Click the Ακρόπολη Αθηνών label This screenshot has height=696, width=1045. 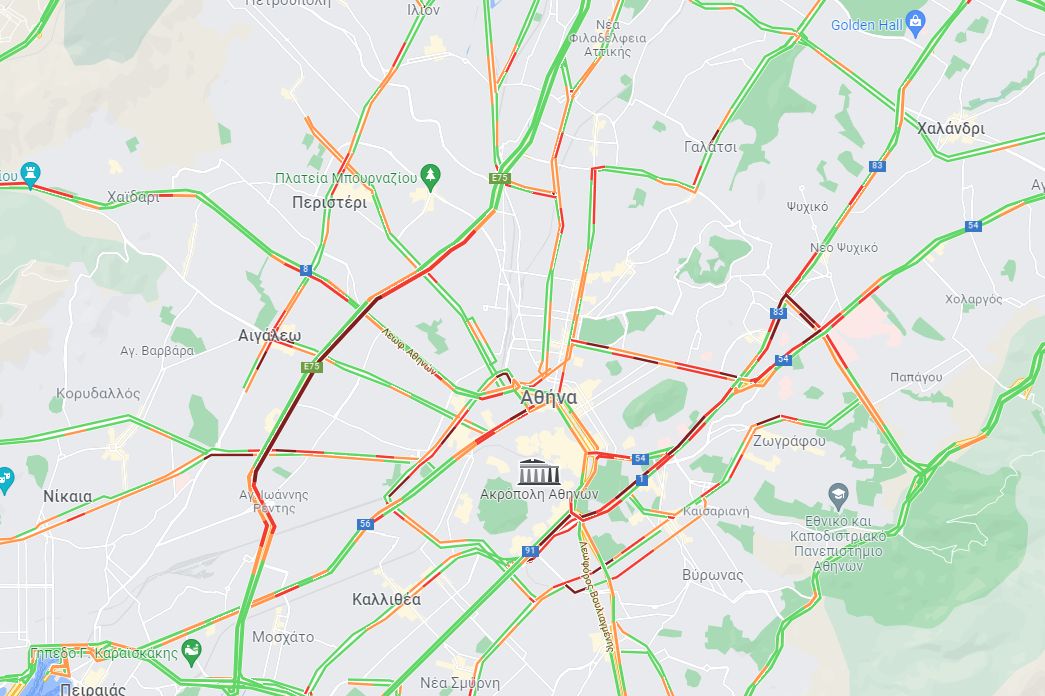[x=539, y=495]
